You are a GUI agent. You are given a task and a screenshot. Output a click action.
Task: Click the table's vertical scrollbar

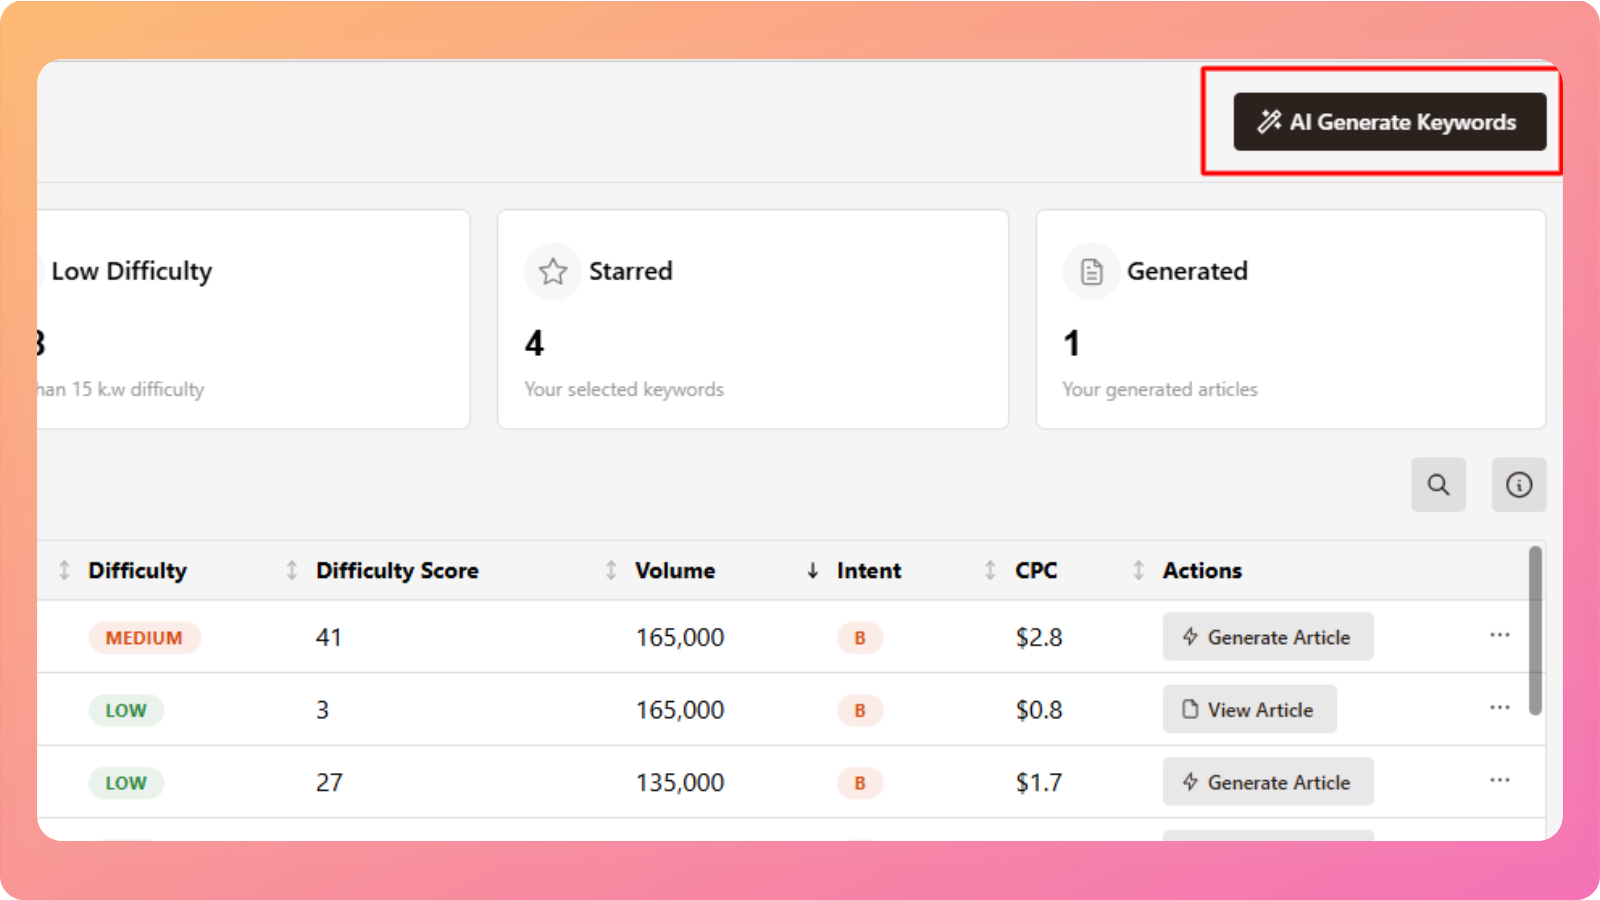pyautogui.click(x=1535, y=630)
